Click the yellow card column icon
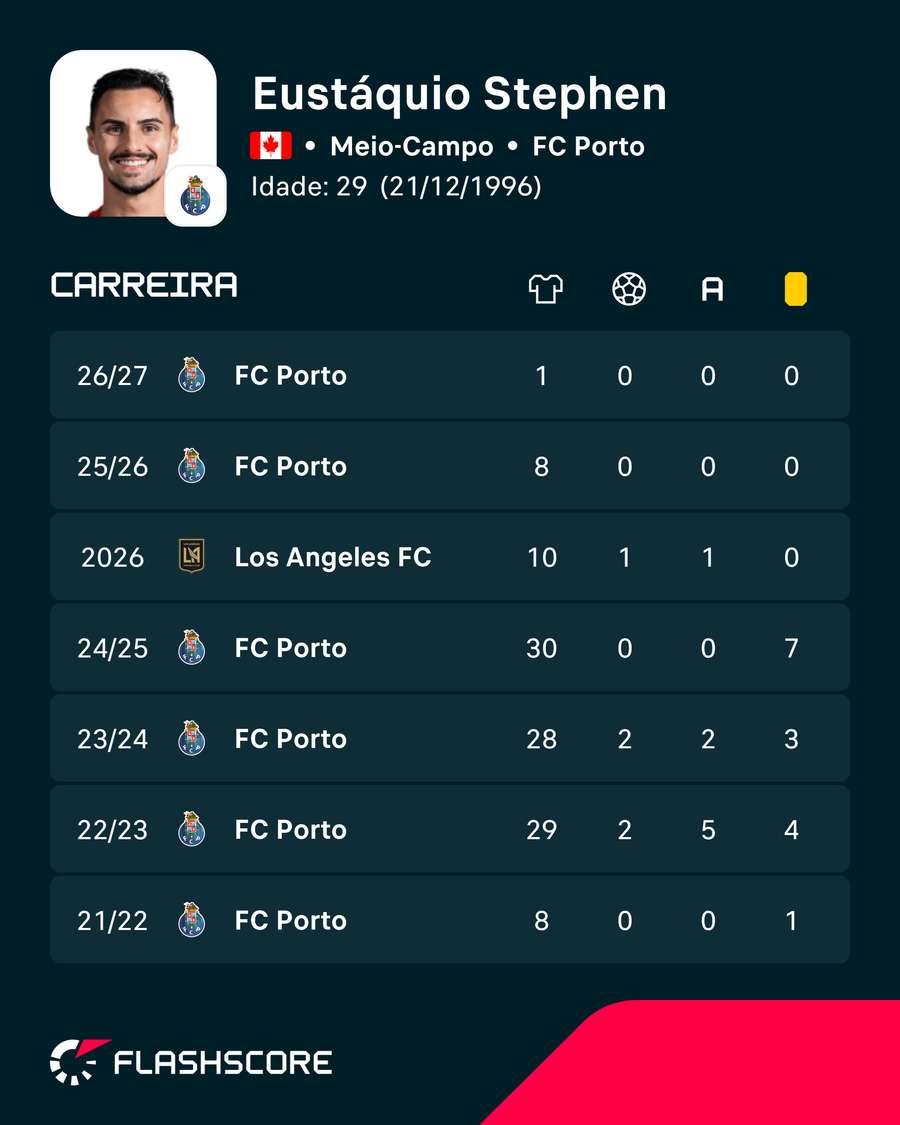This screenshot has height=1125, width=900. click(795, 289)
